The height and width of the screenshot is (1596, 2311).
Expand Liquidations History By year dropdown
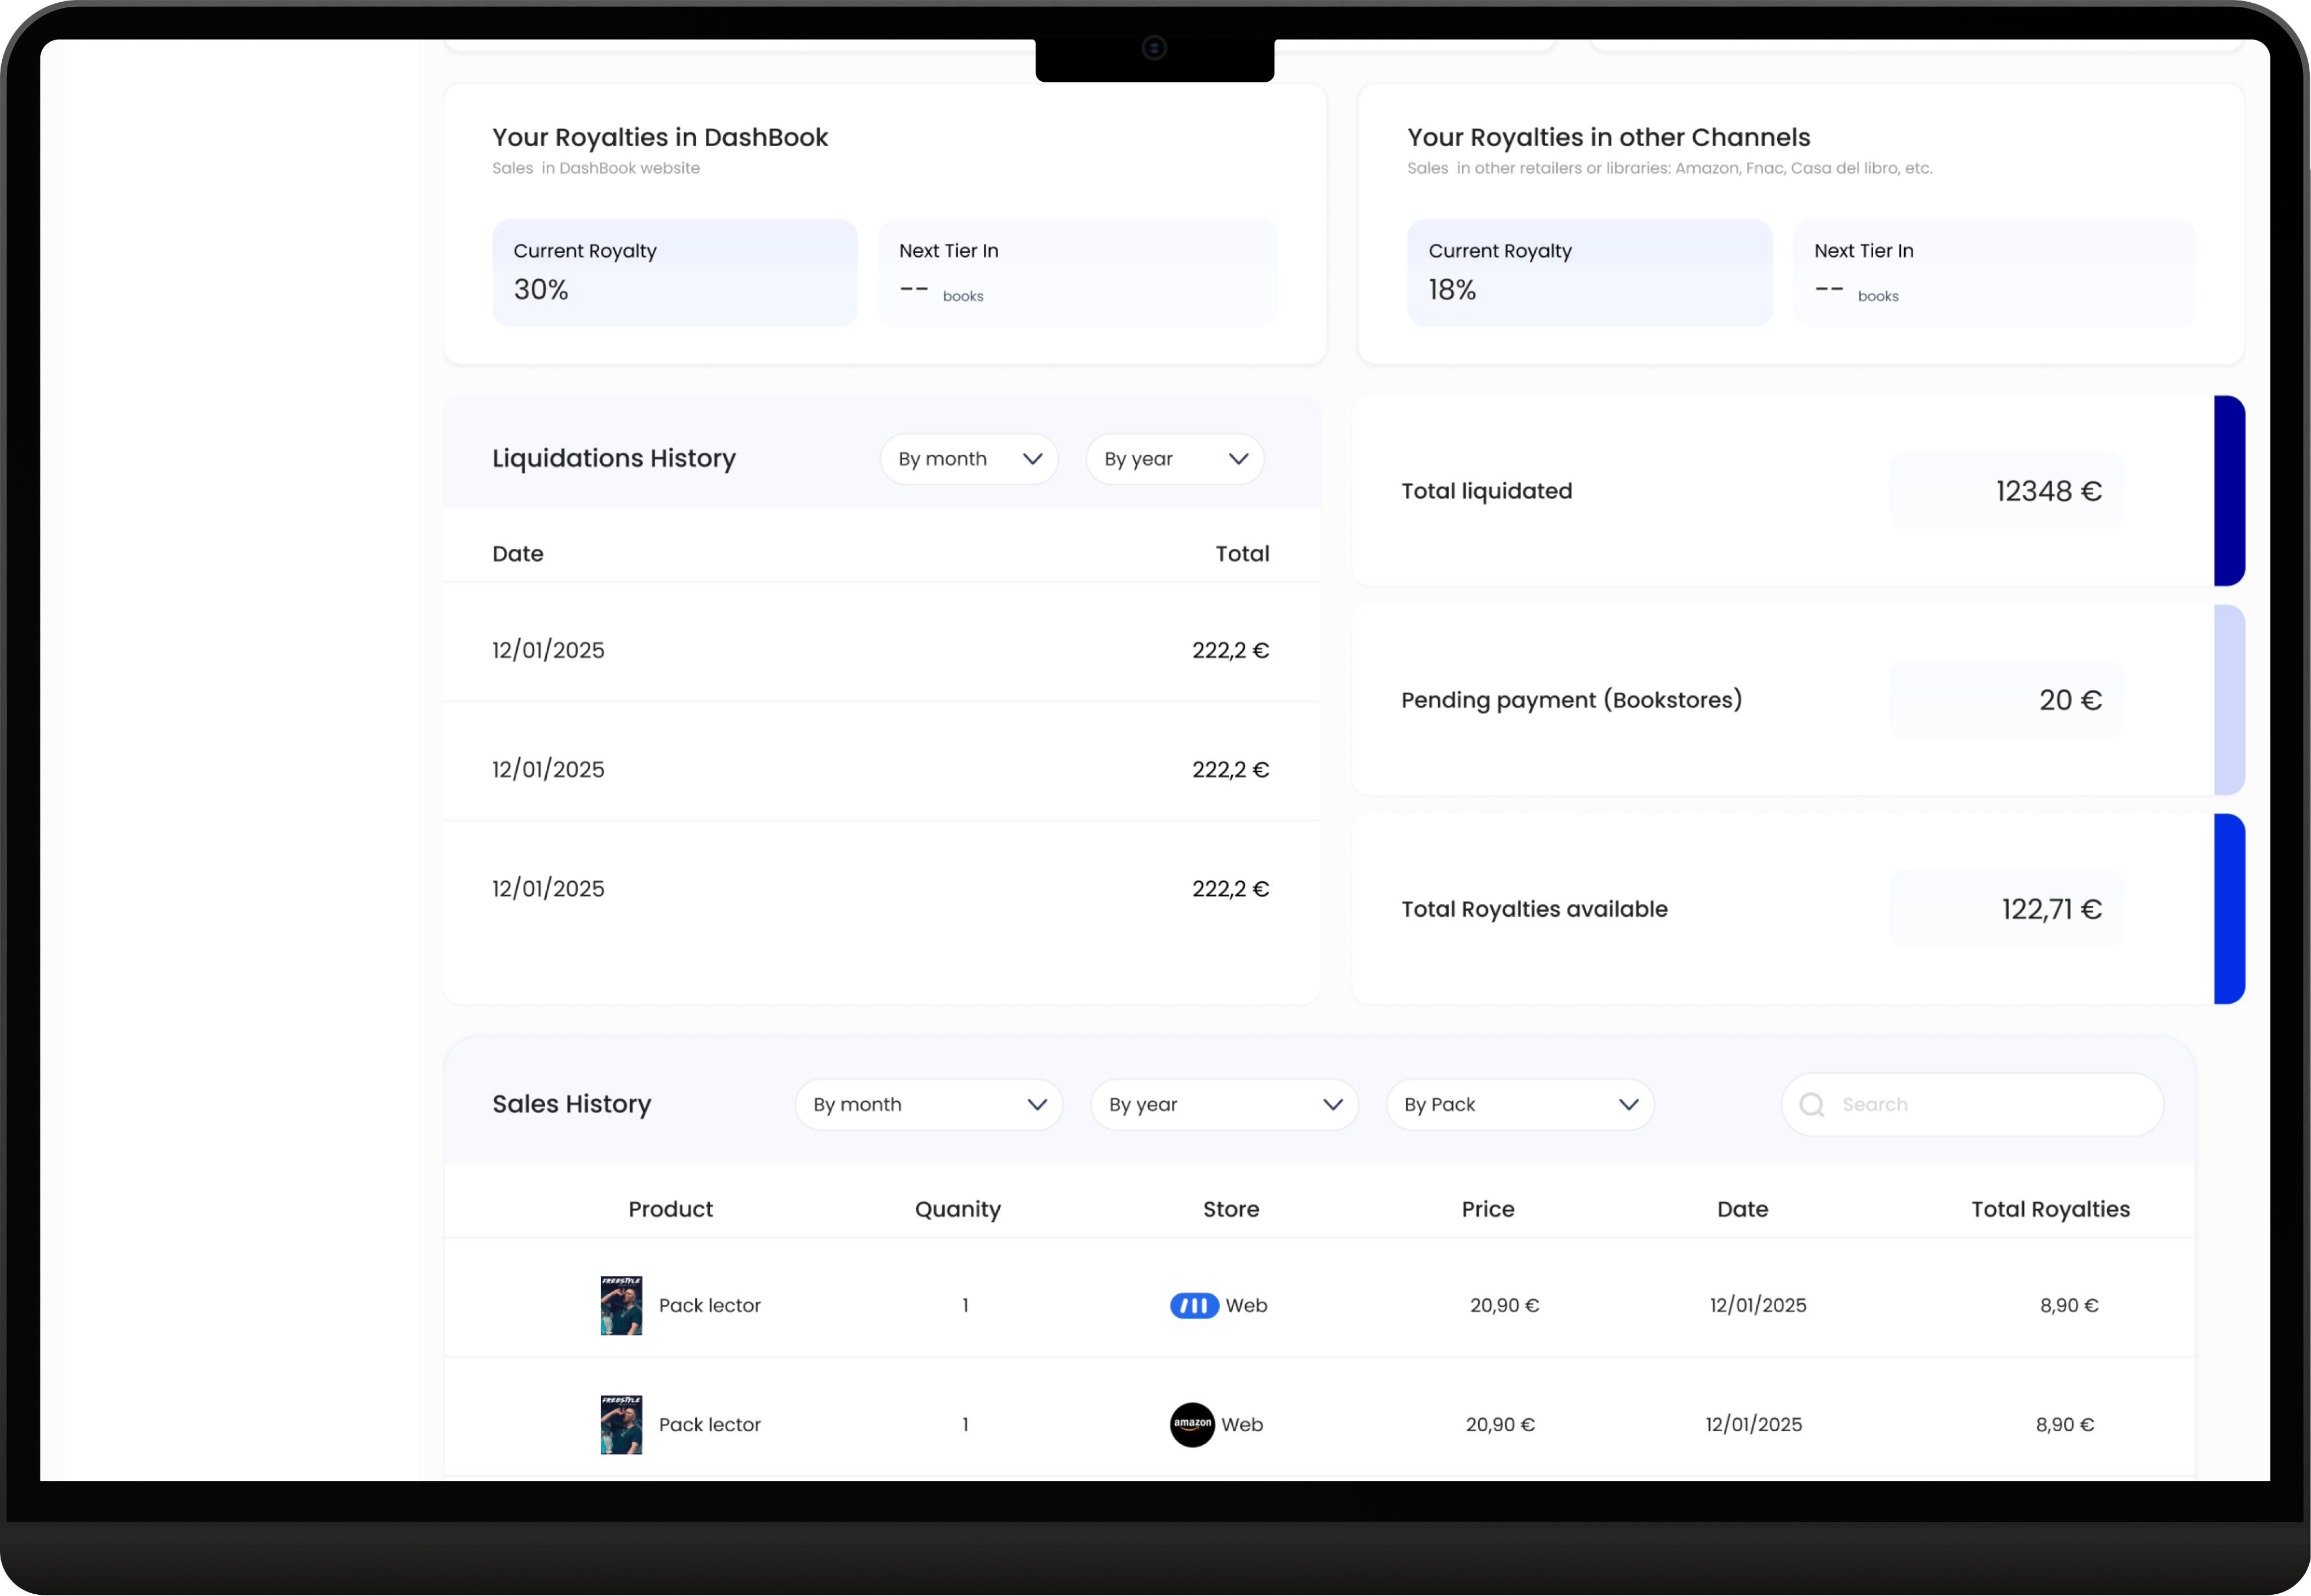(1174, 459)
